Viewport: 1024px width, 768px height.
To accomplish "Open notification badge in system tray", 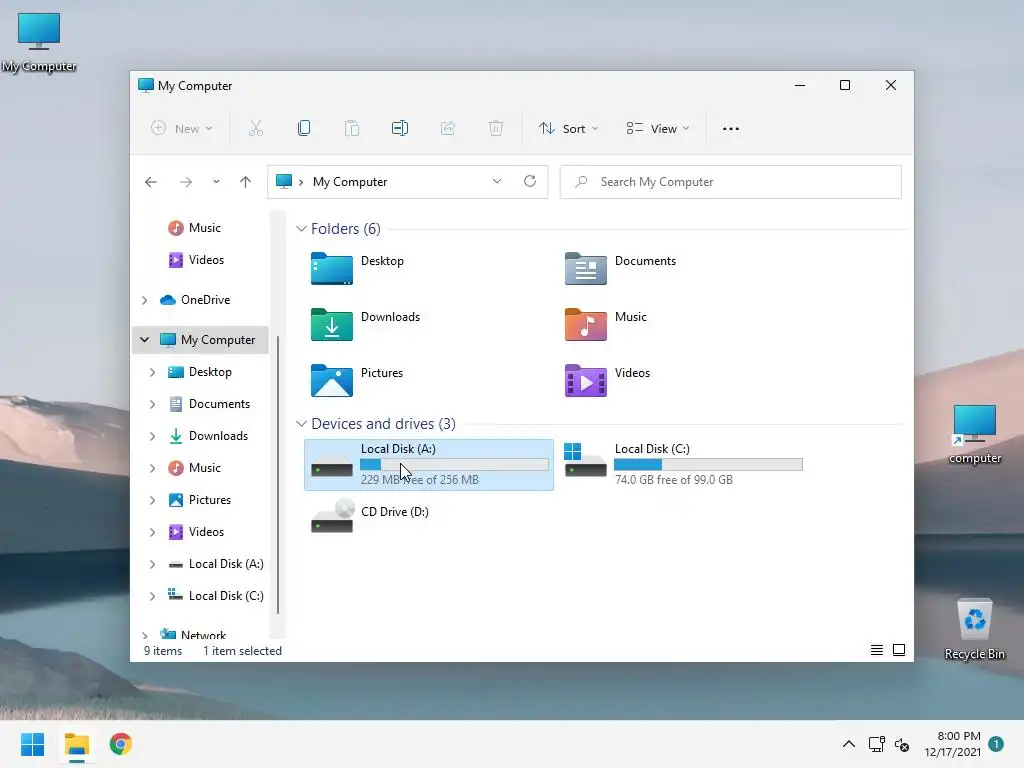I will point(996,744).
